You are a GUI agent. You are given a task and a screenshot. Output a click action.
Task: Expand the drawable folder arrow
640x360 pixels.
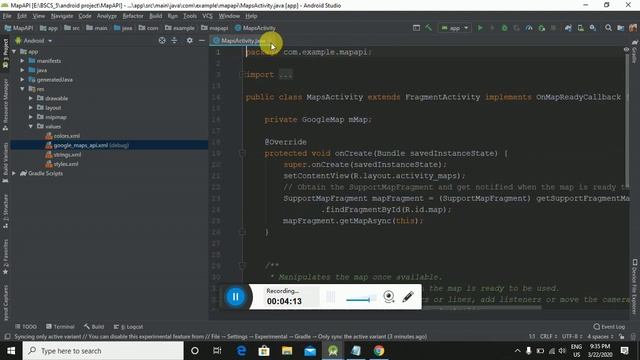pos(31,98)
